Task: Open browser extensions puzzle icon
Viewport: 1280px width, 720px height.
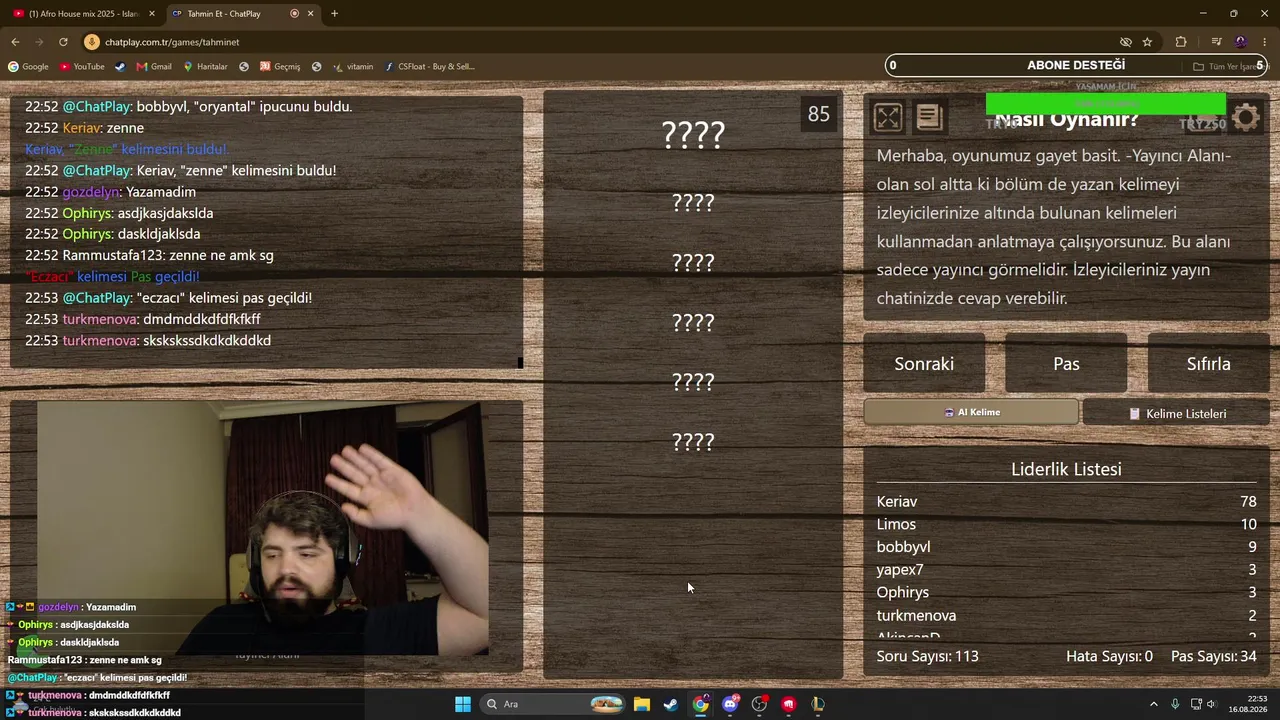Action: (x=1181, y=42)
